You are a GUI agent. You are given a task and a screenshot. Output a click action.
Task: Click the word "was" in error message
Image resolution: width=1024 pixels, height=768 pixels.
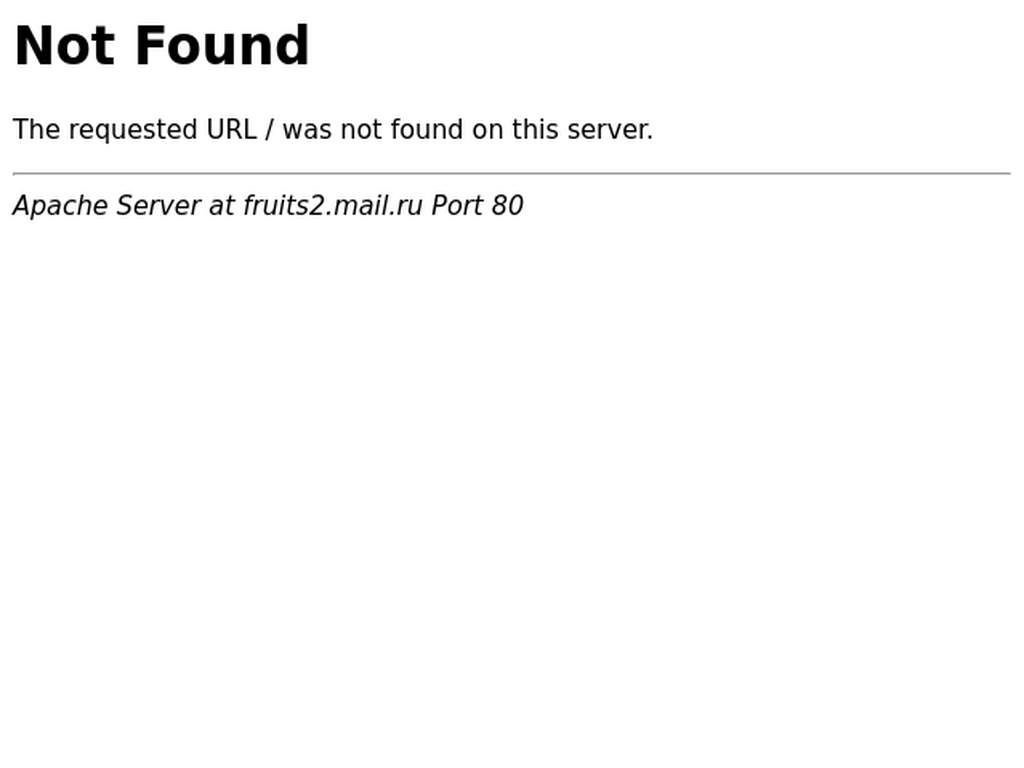tap(307, 131)
